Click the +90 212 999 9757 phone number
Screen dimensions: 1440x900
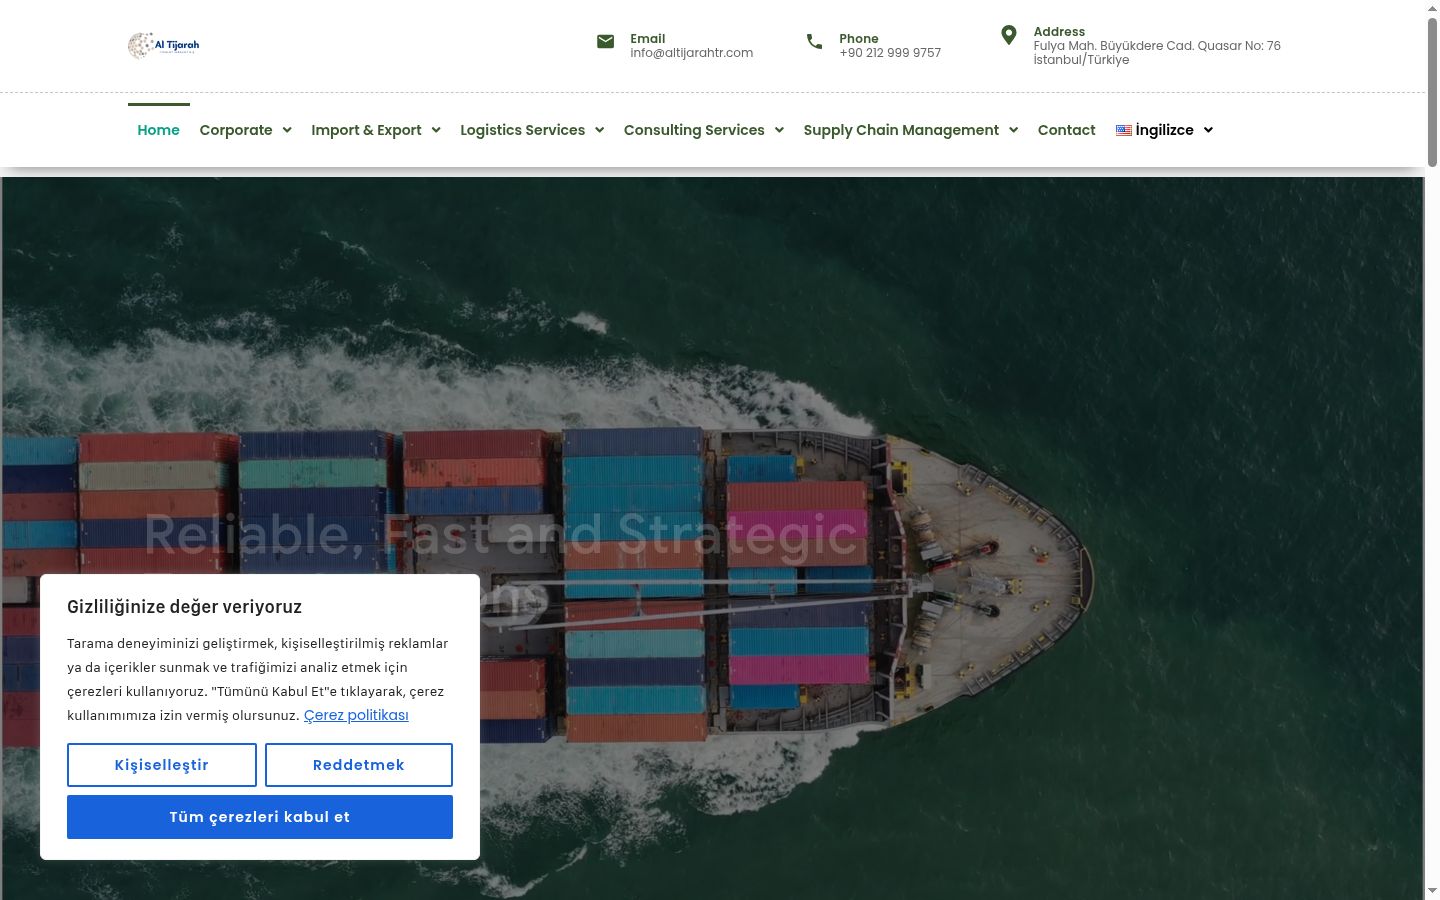tap(890, 53)
